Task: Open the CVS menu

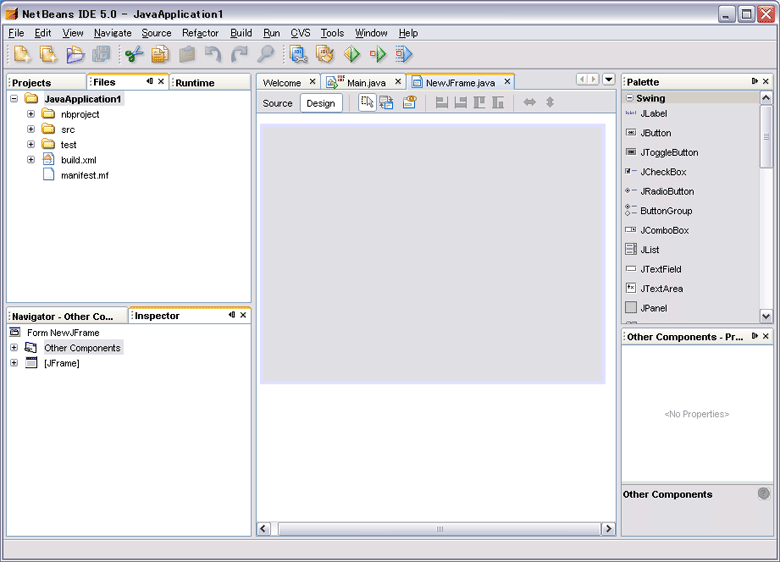Action: coord(300,33)
